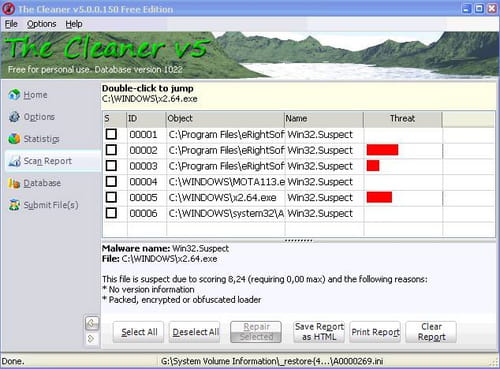Image resolution: width=500 pixels, height=369 pixels.
Task: Click Save Report as HTML button
Action: [319, 332]
